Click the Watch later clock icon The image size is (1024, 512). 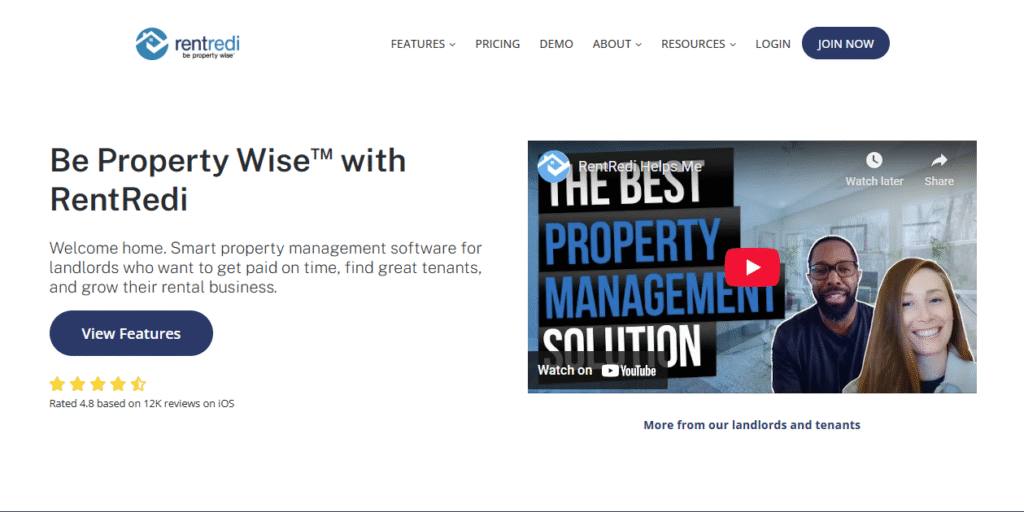coord(874,161)
